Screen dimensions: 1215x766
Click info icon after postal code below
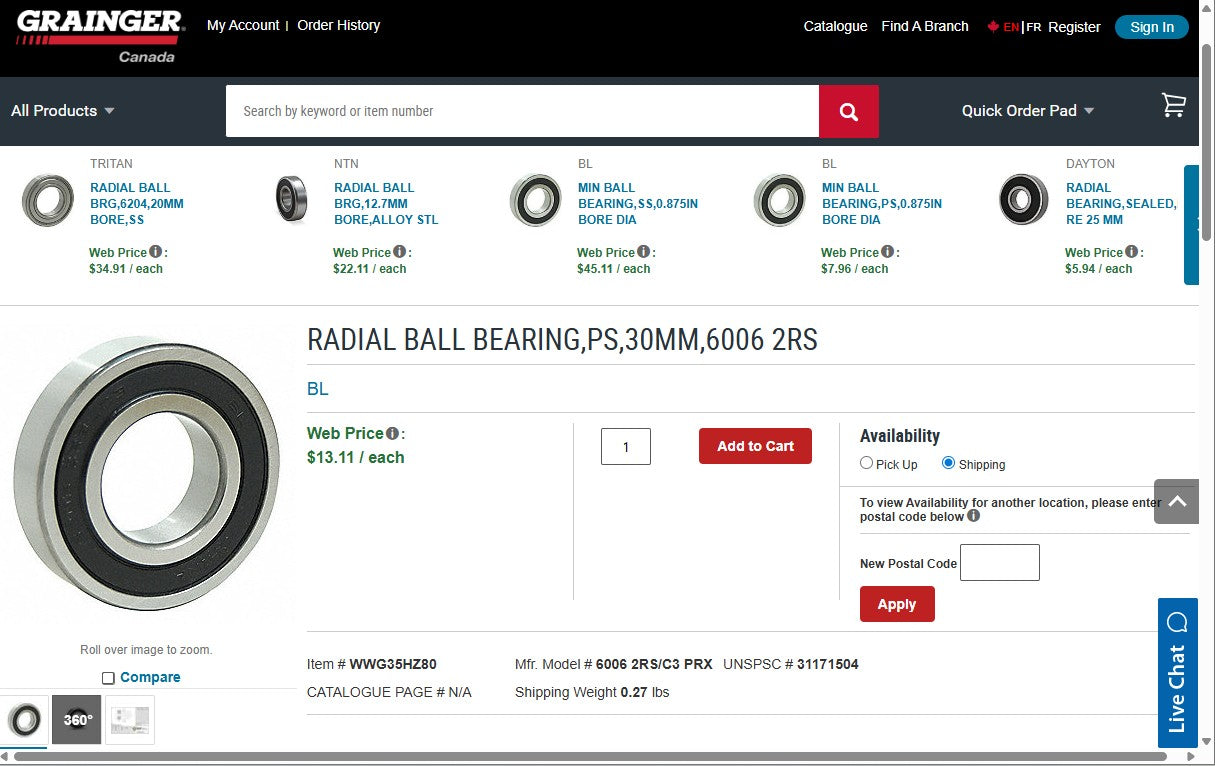click(974, 516)
